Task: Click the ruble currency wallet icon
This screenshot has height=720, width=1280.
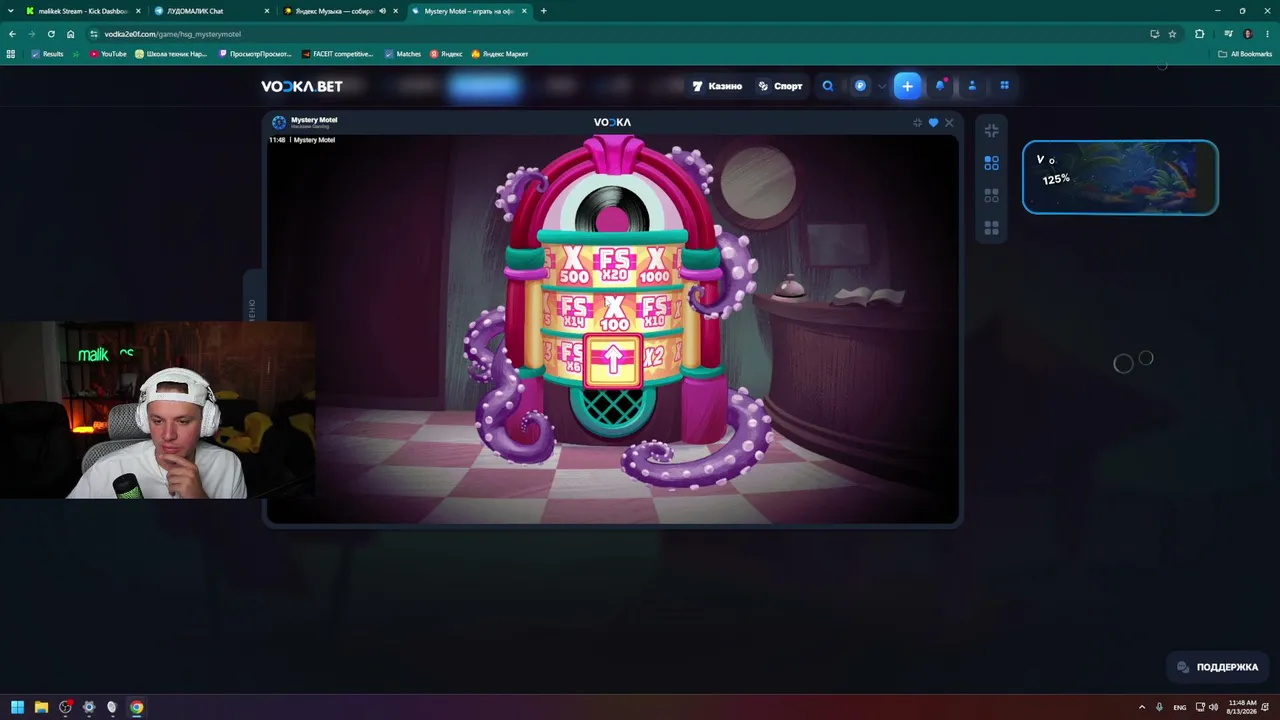Action: pos(860,86)
